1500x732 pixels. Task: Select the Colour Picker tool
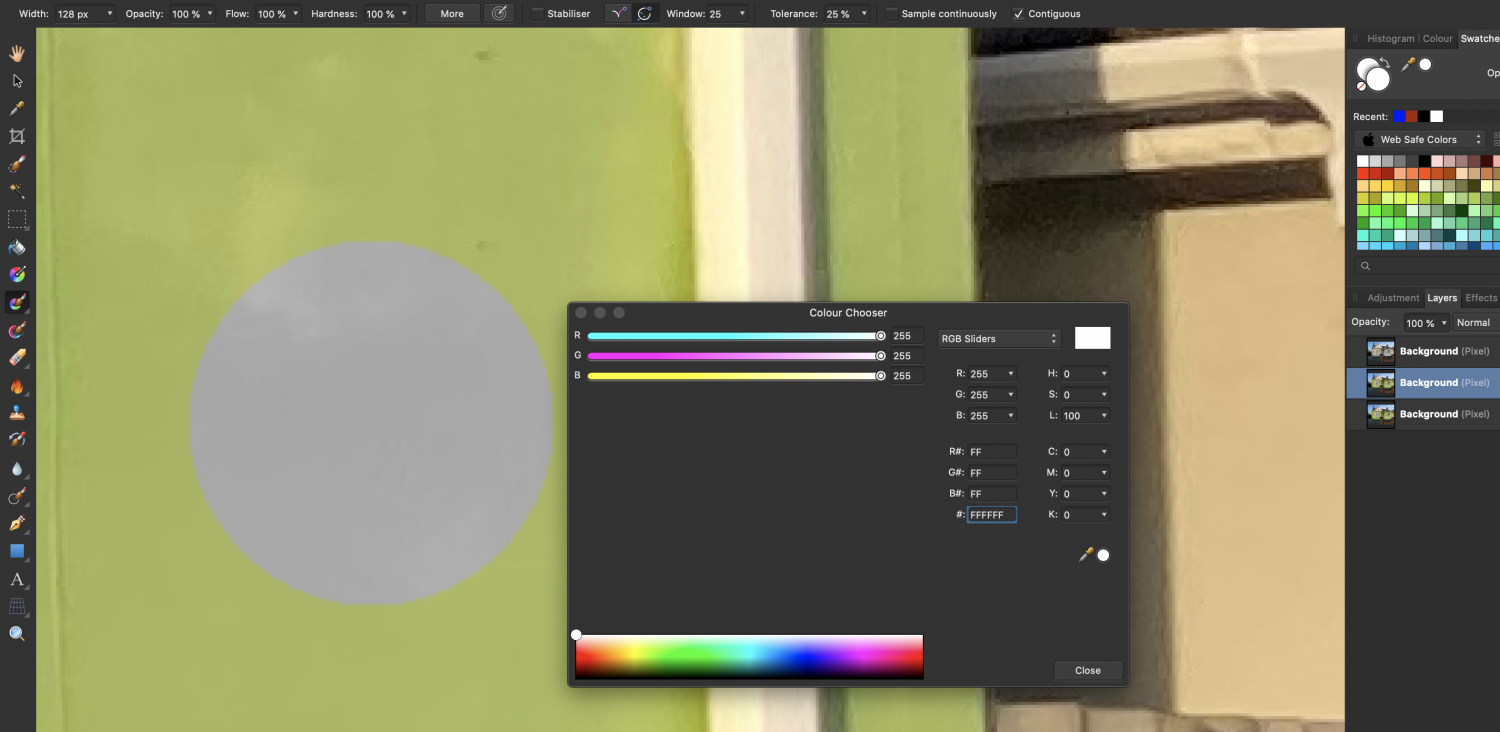[16, 108]
